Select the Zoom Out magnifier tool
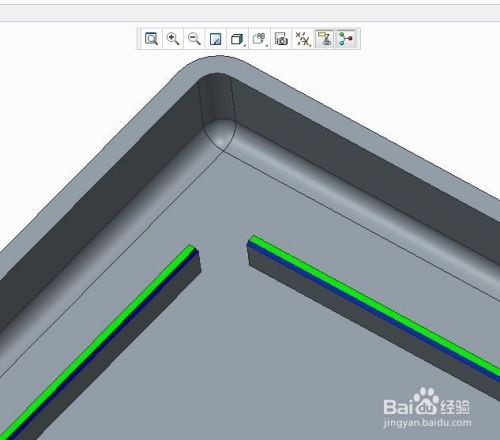The image size is (500, 440). (194, 39)
